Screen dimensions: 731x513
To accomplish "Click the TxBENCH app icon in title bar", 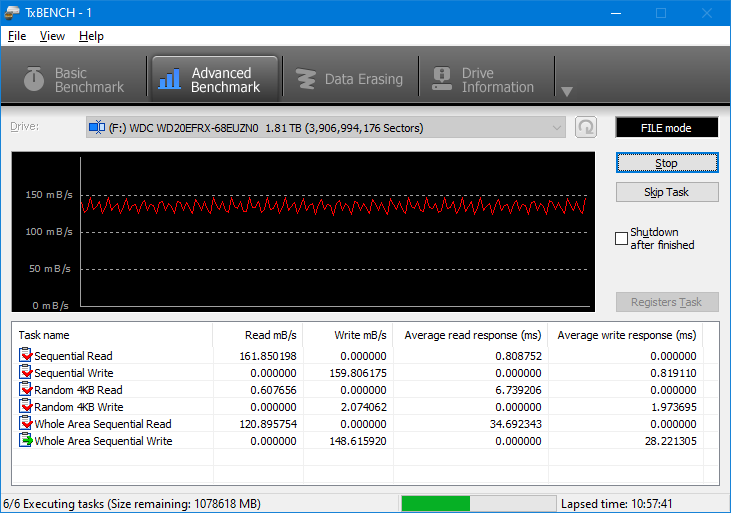I will (x=12, y=13).
